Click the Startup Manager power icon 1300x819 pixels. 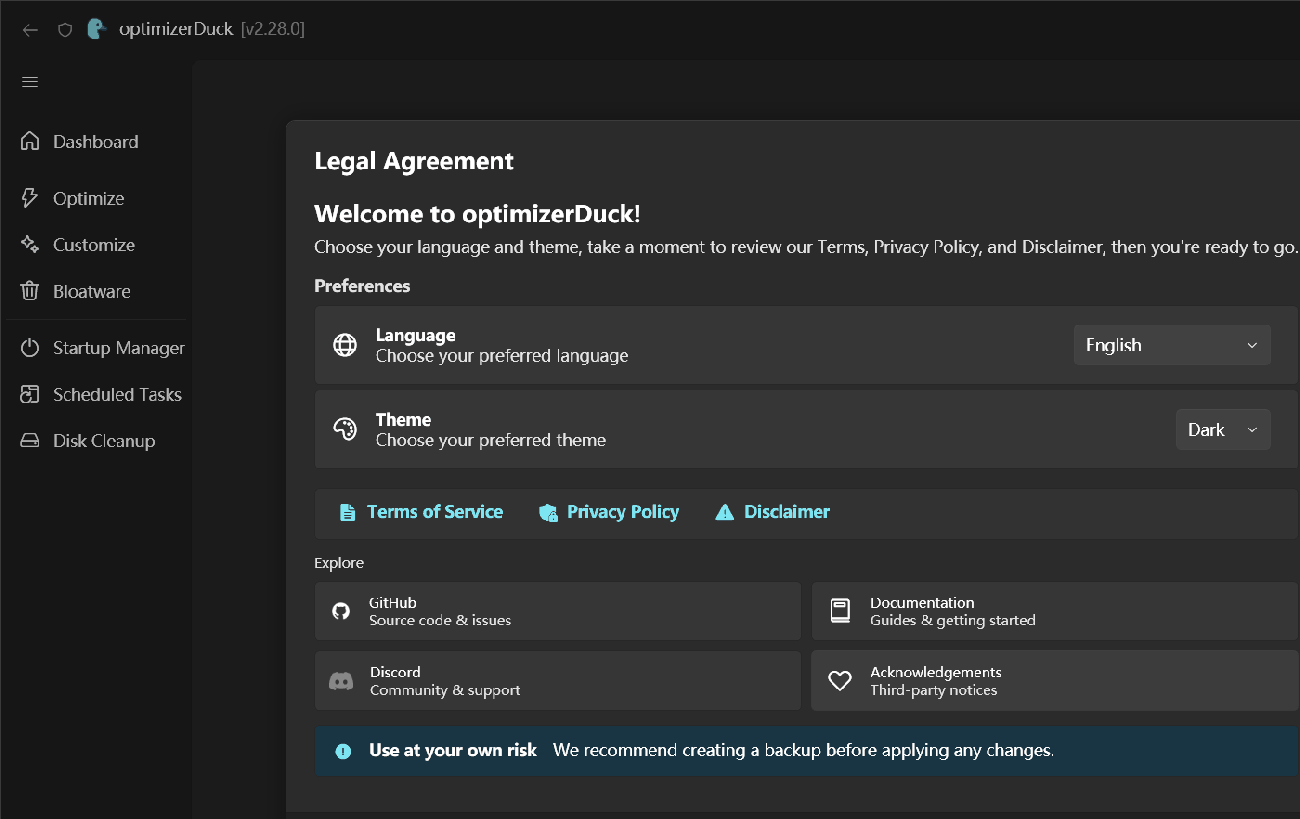coord(30,348)
